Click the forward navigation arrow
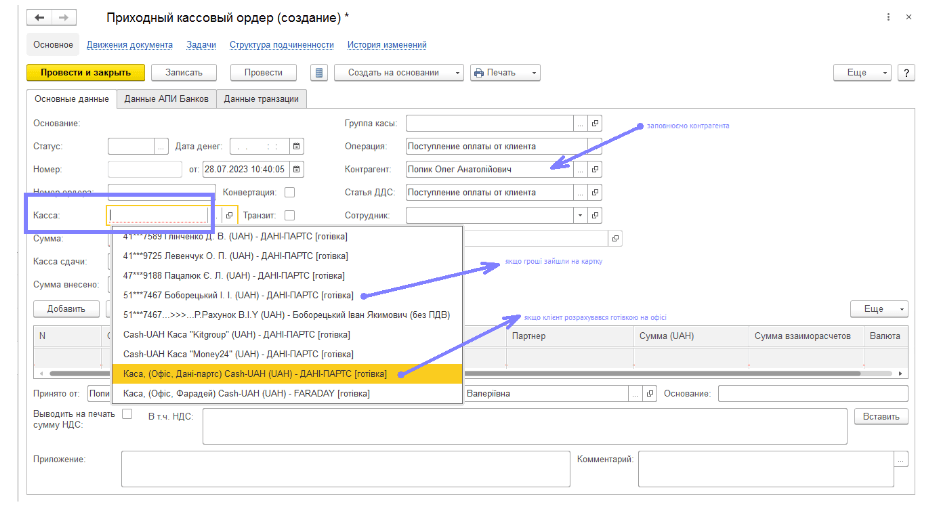 point(65,18)
